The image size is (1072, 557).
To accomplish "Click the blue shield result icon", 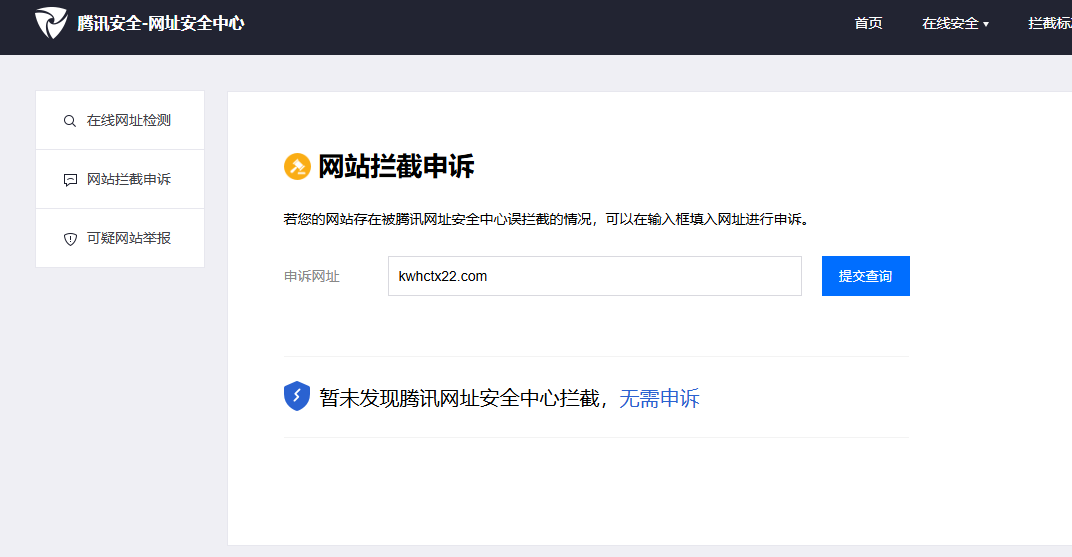I will click(297, 396).
